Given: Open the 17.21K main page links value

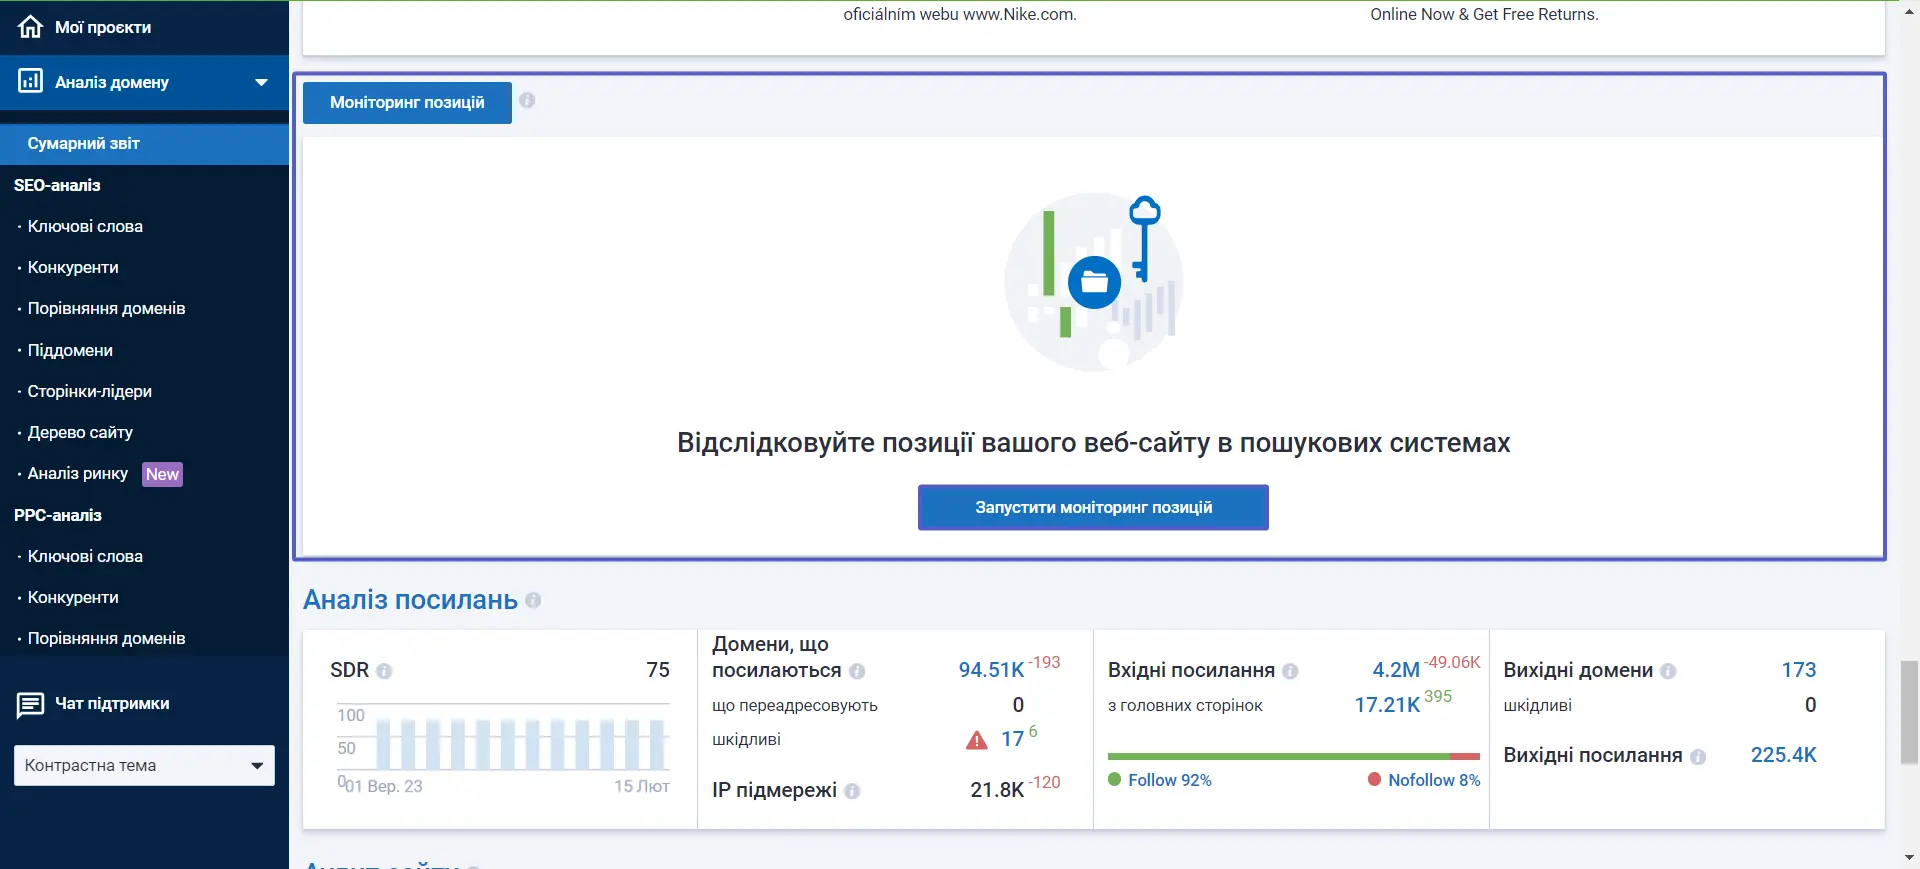Looking at the screenshot, I should tap(1387, 705).
